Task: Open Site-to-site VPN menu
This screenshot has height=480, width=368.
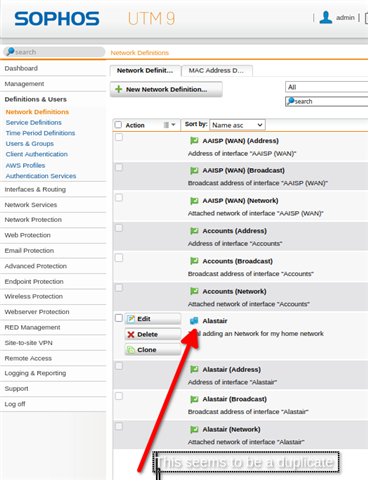Action: coord(28,343)
